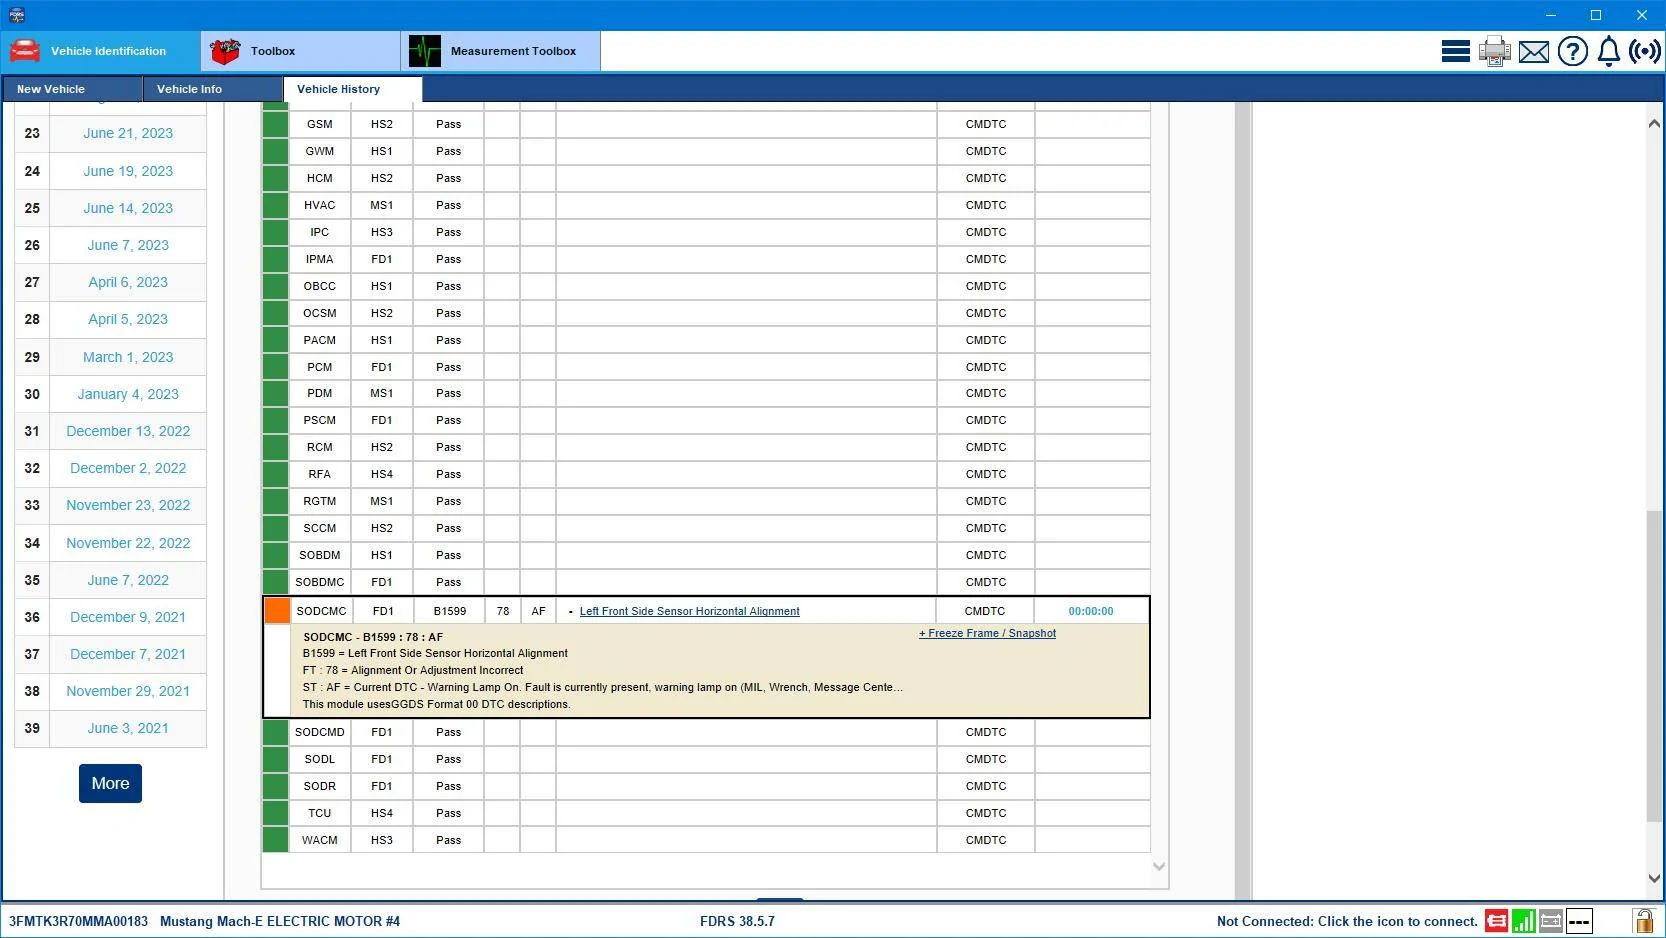Viewport: 1666px width, 938px height.
Task: Click the outer scrollbar down arrow
Action: 1654,878
